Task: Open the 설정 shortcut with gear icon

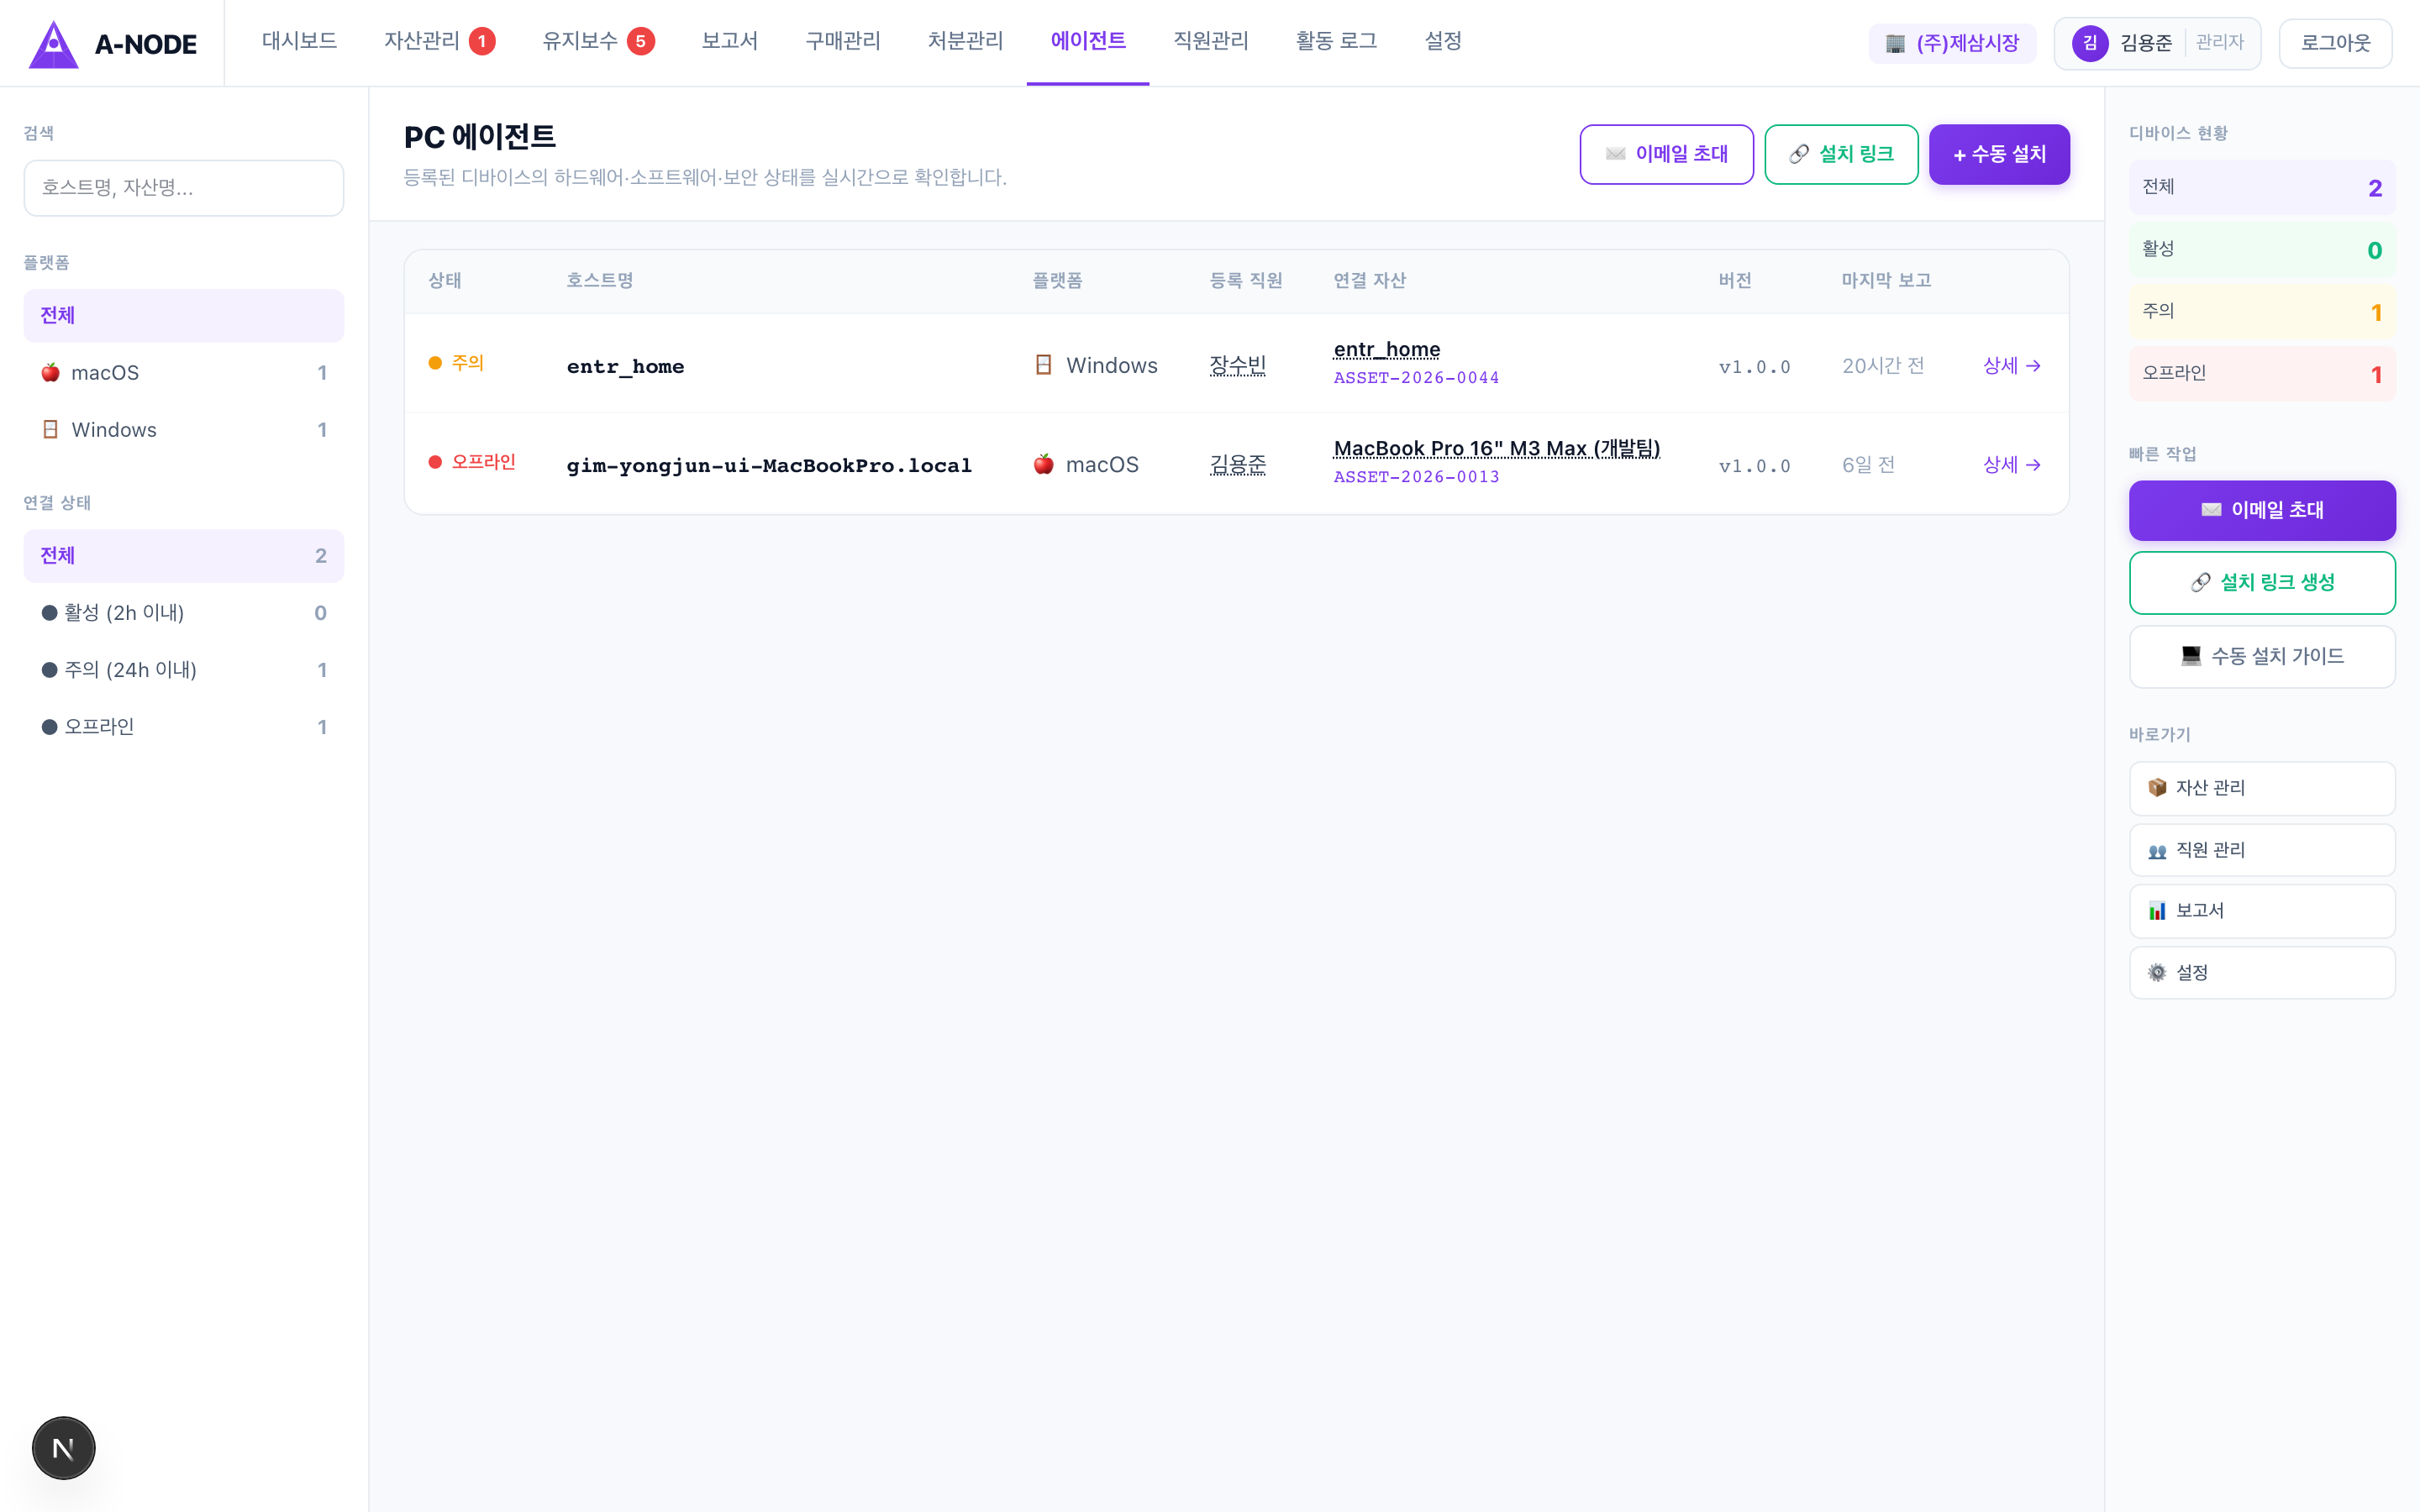Action: pyautogui.click(x=2261, y=972)
